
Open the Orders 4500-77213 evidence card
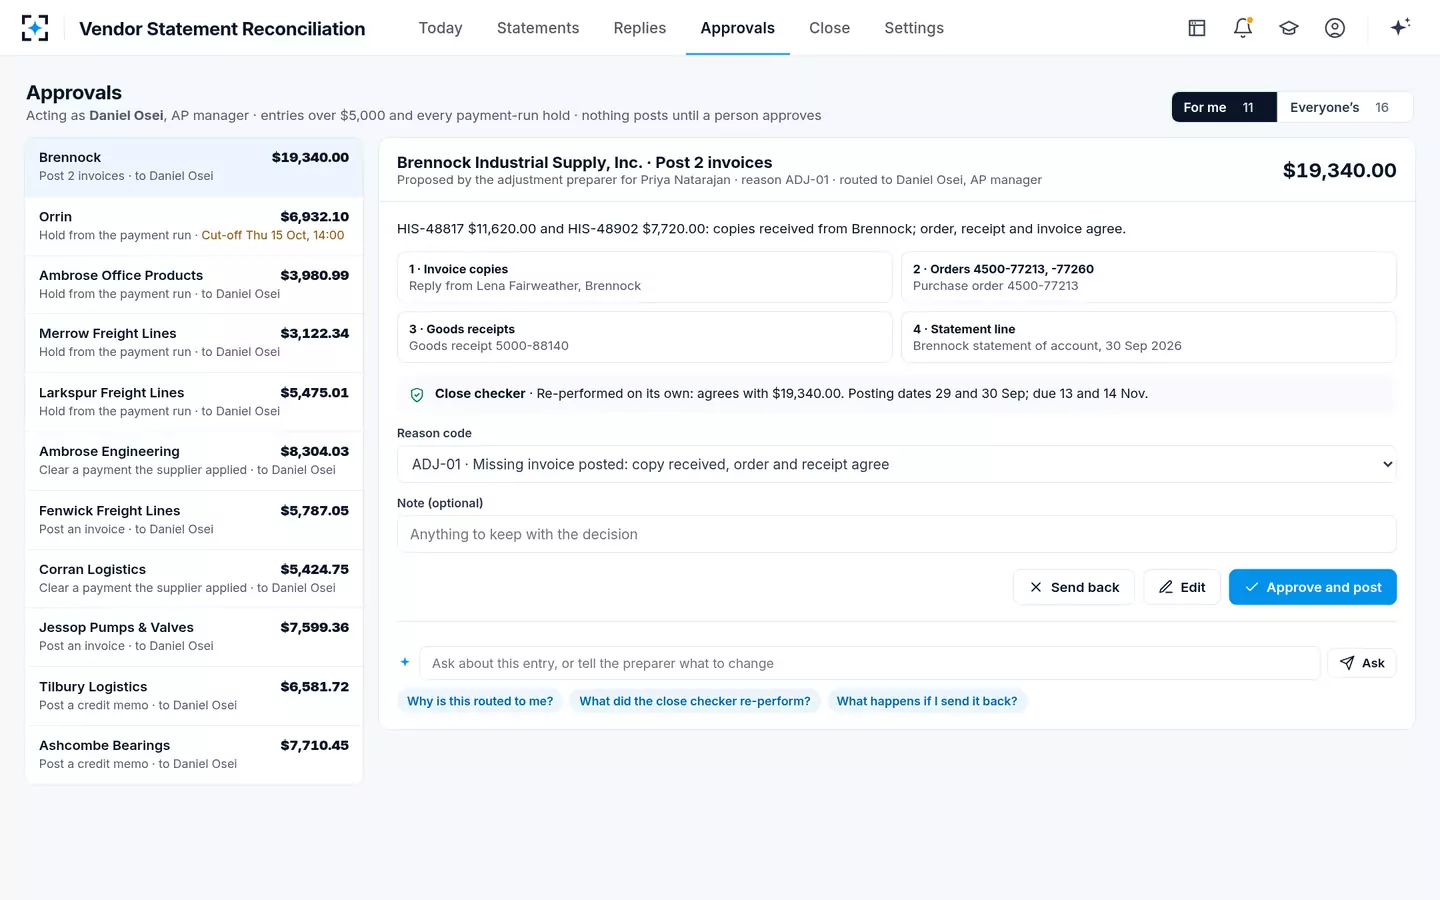[1149, 277]
